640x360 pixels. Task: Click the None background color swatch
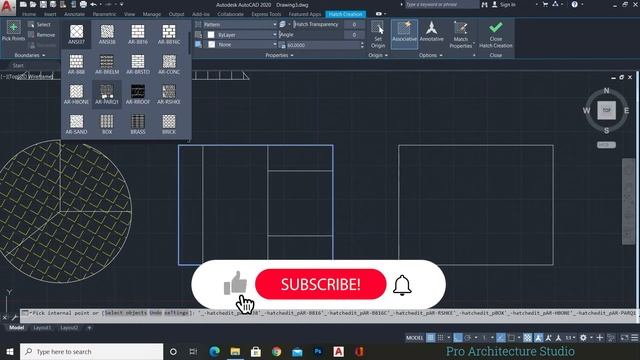pos(211,44)
